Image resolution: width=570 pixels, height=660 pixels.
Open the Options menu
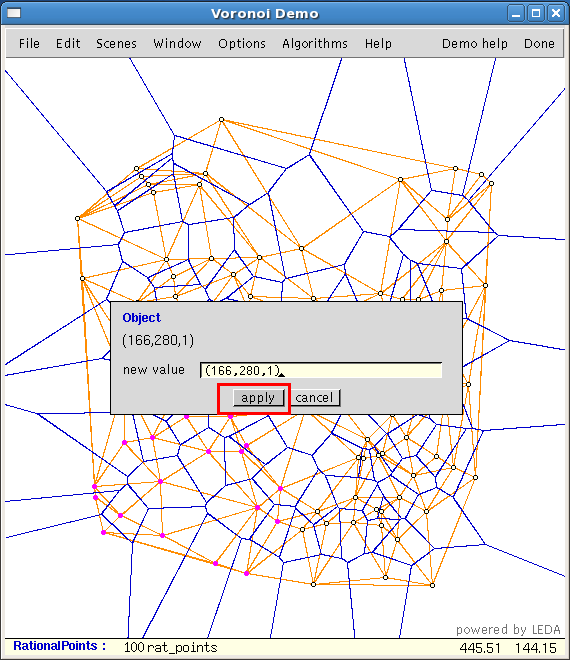tap(242, 44)
